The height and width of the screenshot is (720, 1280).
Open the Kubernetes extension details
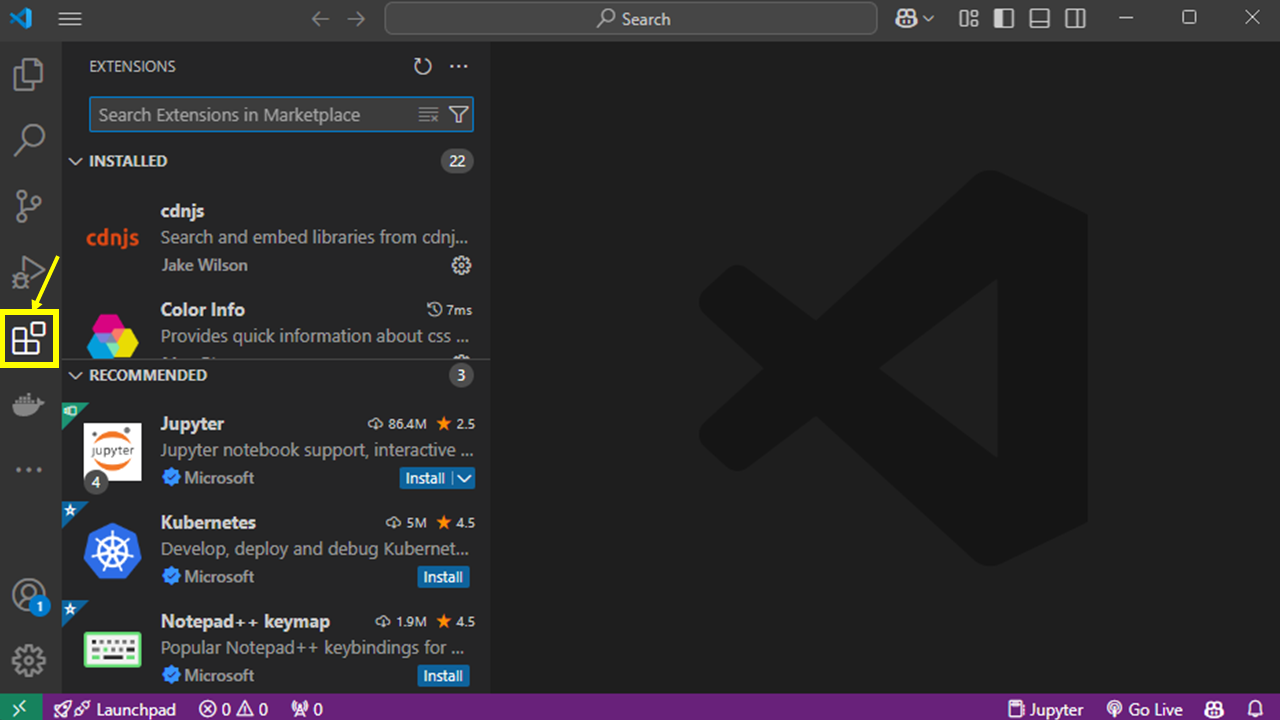tap(276, 550)
